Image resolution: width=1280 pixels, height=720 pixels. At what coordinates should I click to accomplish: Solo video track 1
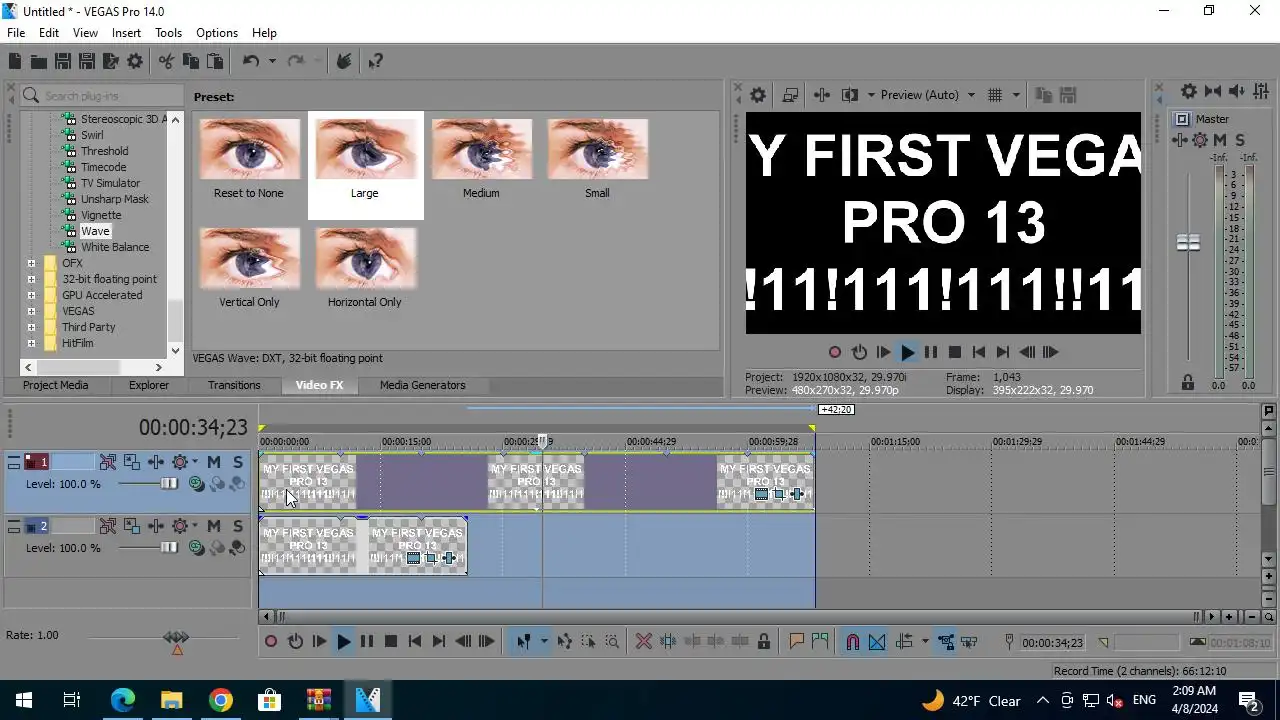point(237,462)
